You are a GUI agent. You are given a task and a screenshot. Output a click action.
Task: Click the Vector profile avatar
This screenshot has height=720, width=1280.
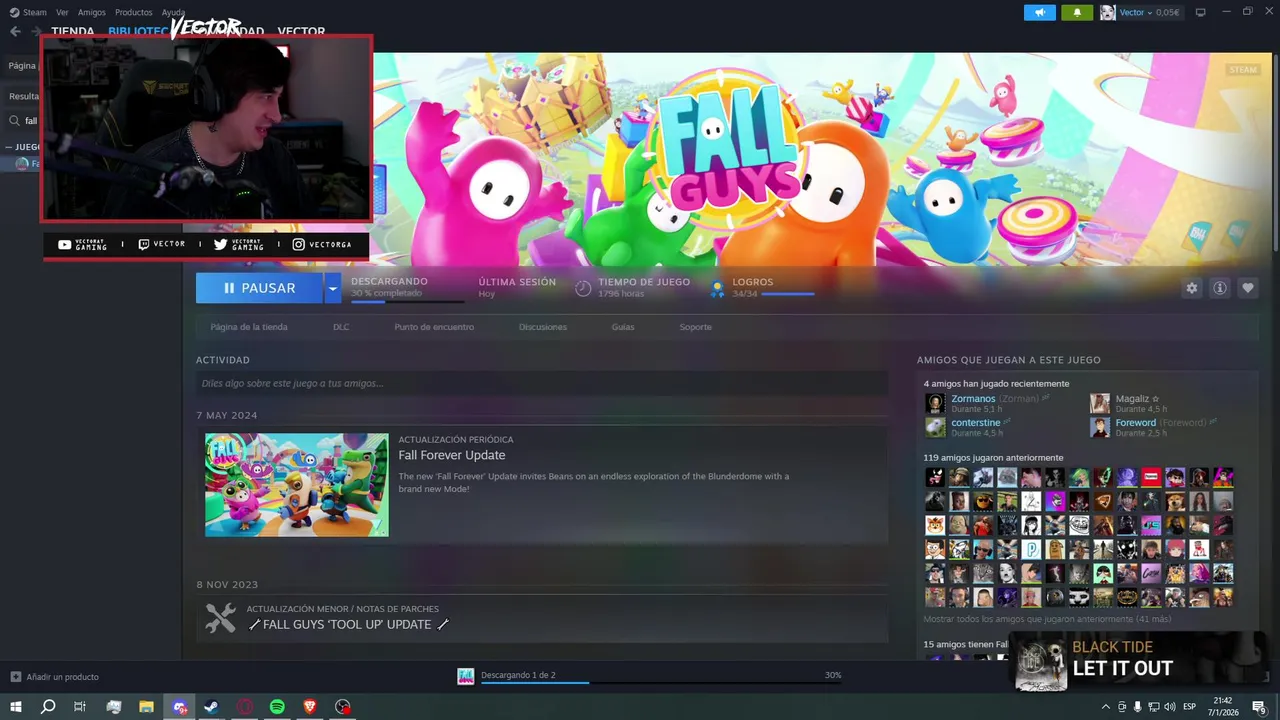pos(1108,12)
